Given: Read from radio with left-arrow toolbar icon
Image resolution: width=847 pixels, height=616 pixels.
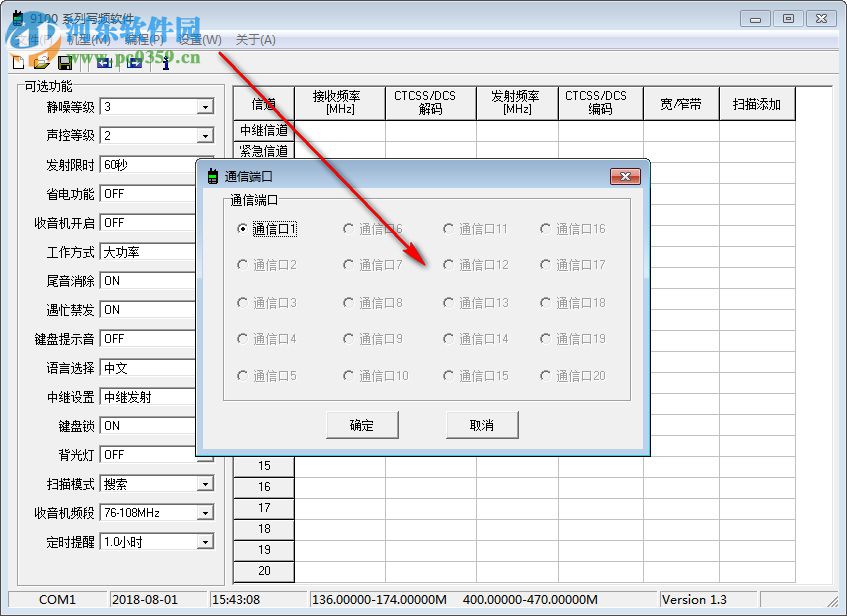Looking at the screenshot, I should coord(104,63).
